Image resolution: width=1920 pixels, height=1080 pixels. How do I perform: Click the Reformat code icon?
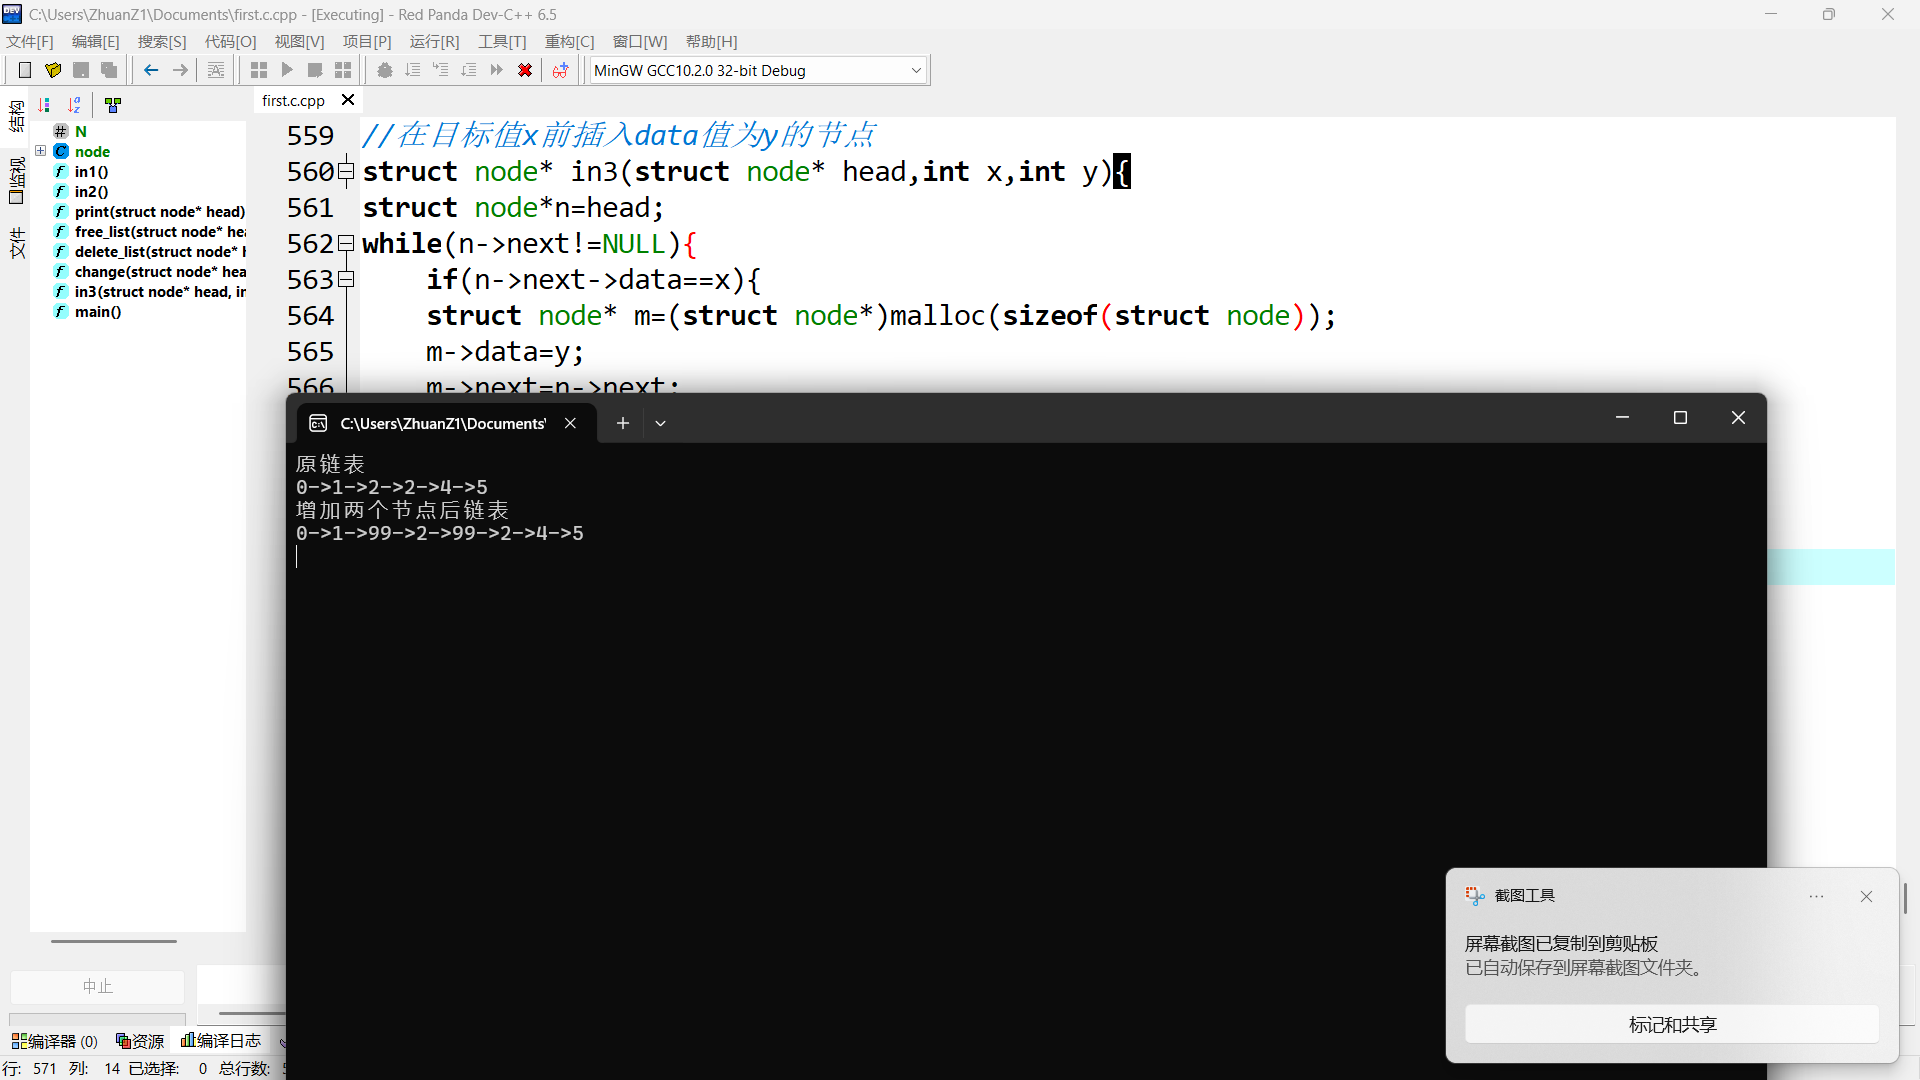(x=216, y=70)
